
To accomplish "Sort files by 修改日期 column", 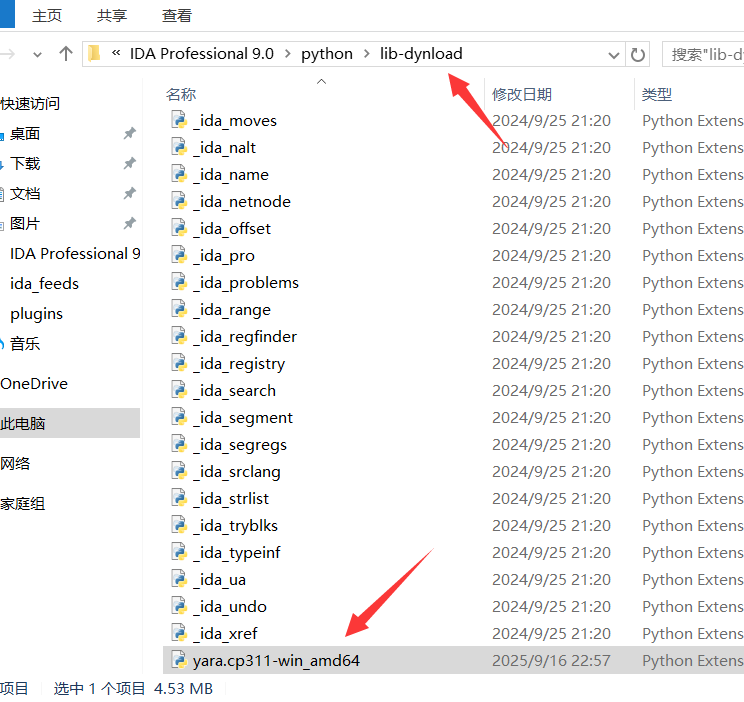I will (521, 94).
